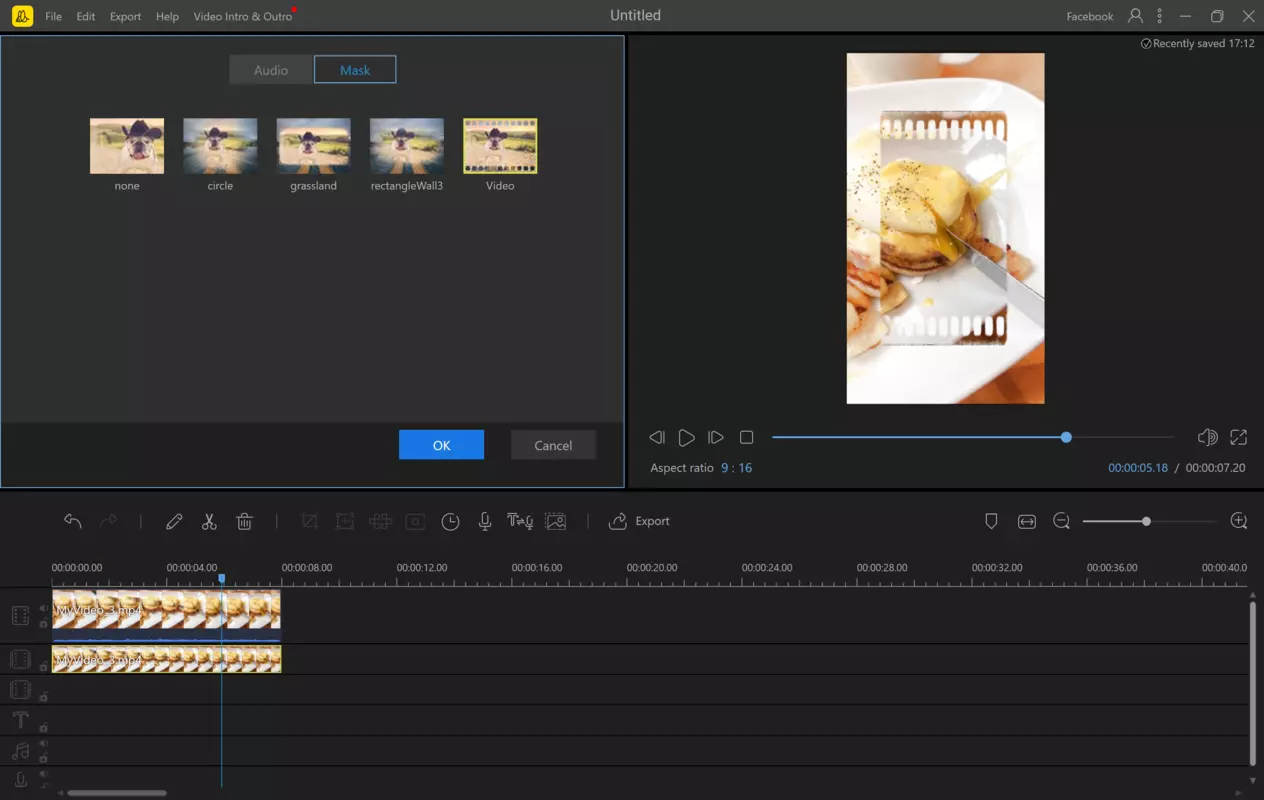Open the user account icon

tap(1135, 16)
